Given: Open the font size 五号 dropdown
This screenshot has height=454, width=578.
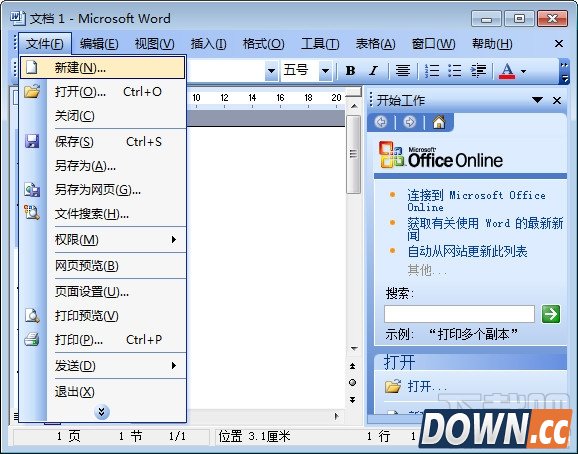Looking at the screenshot, I should pyautogui.click(x=325, y=70).
